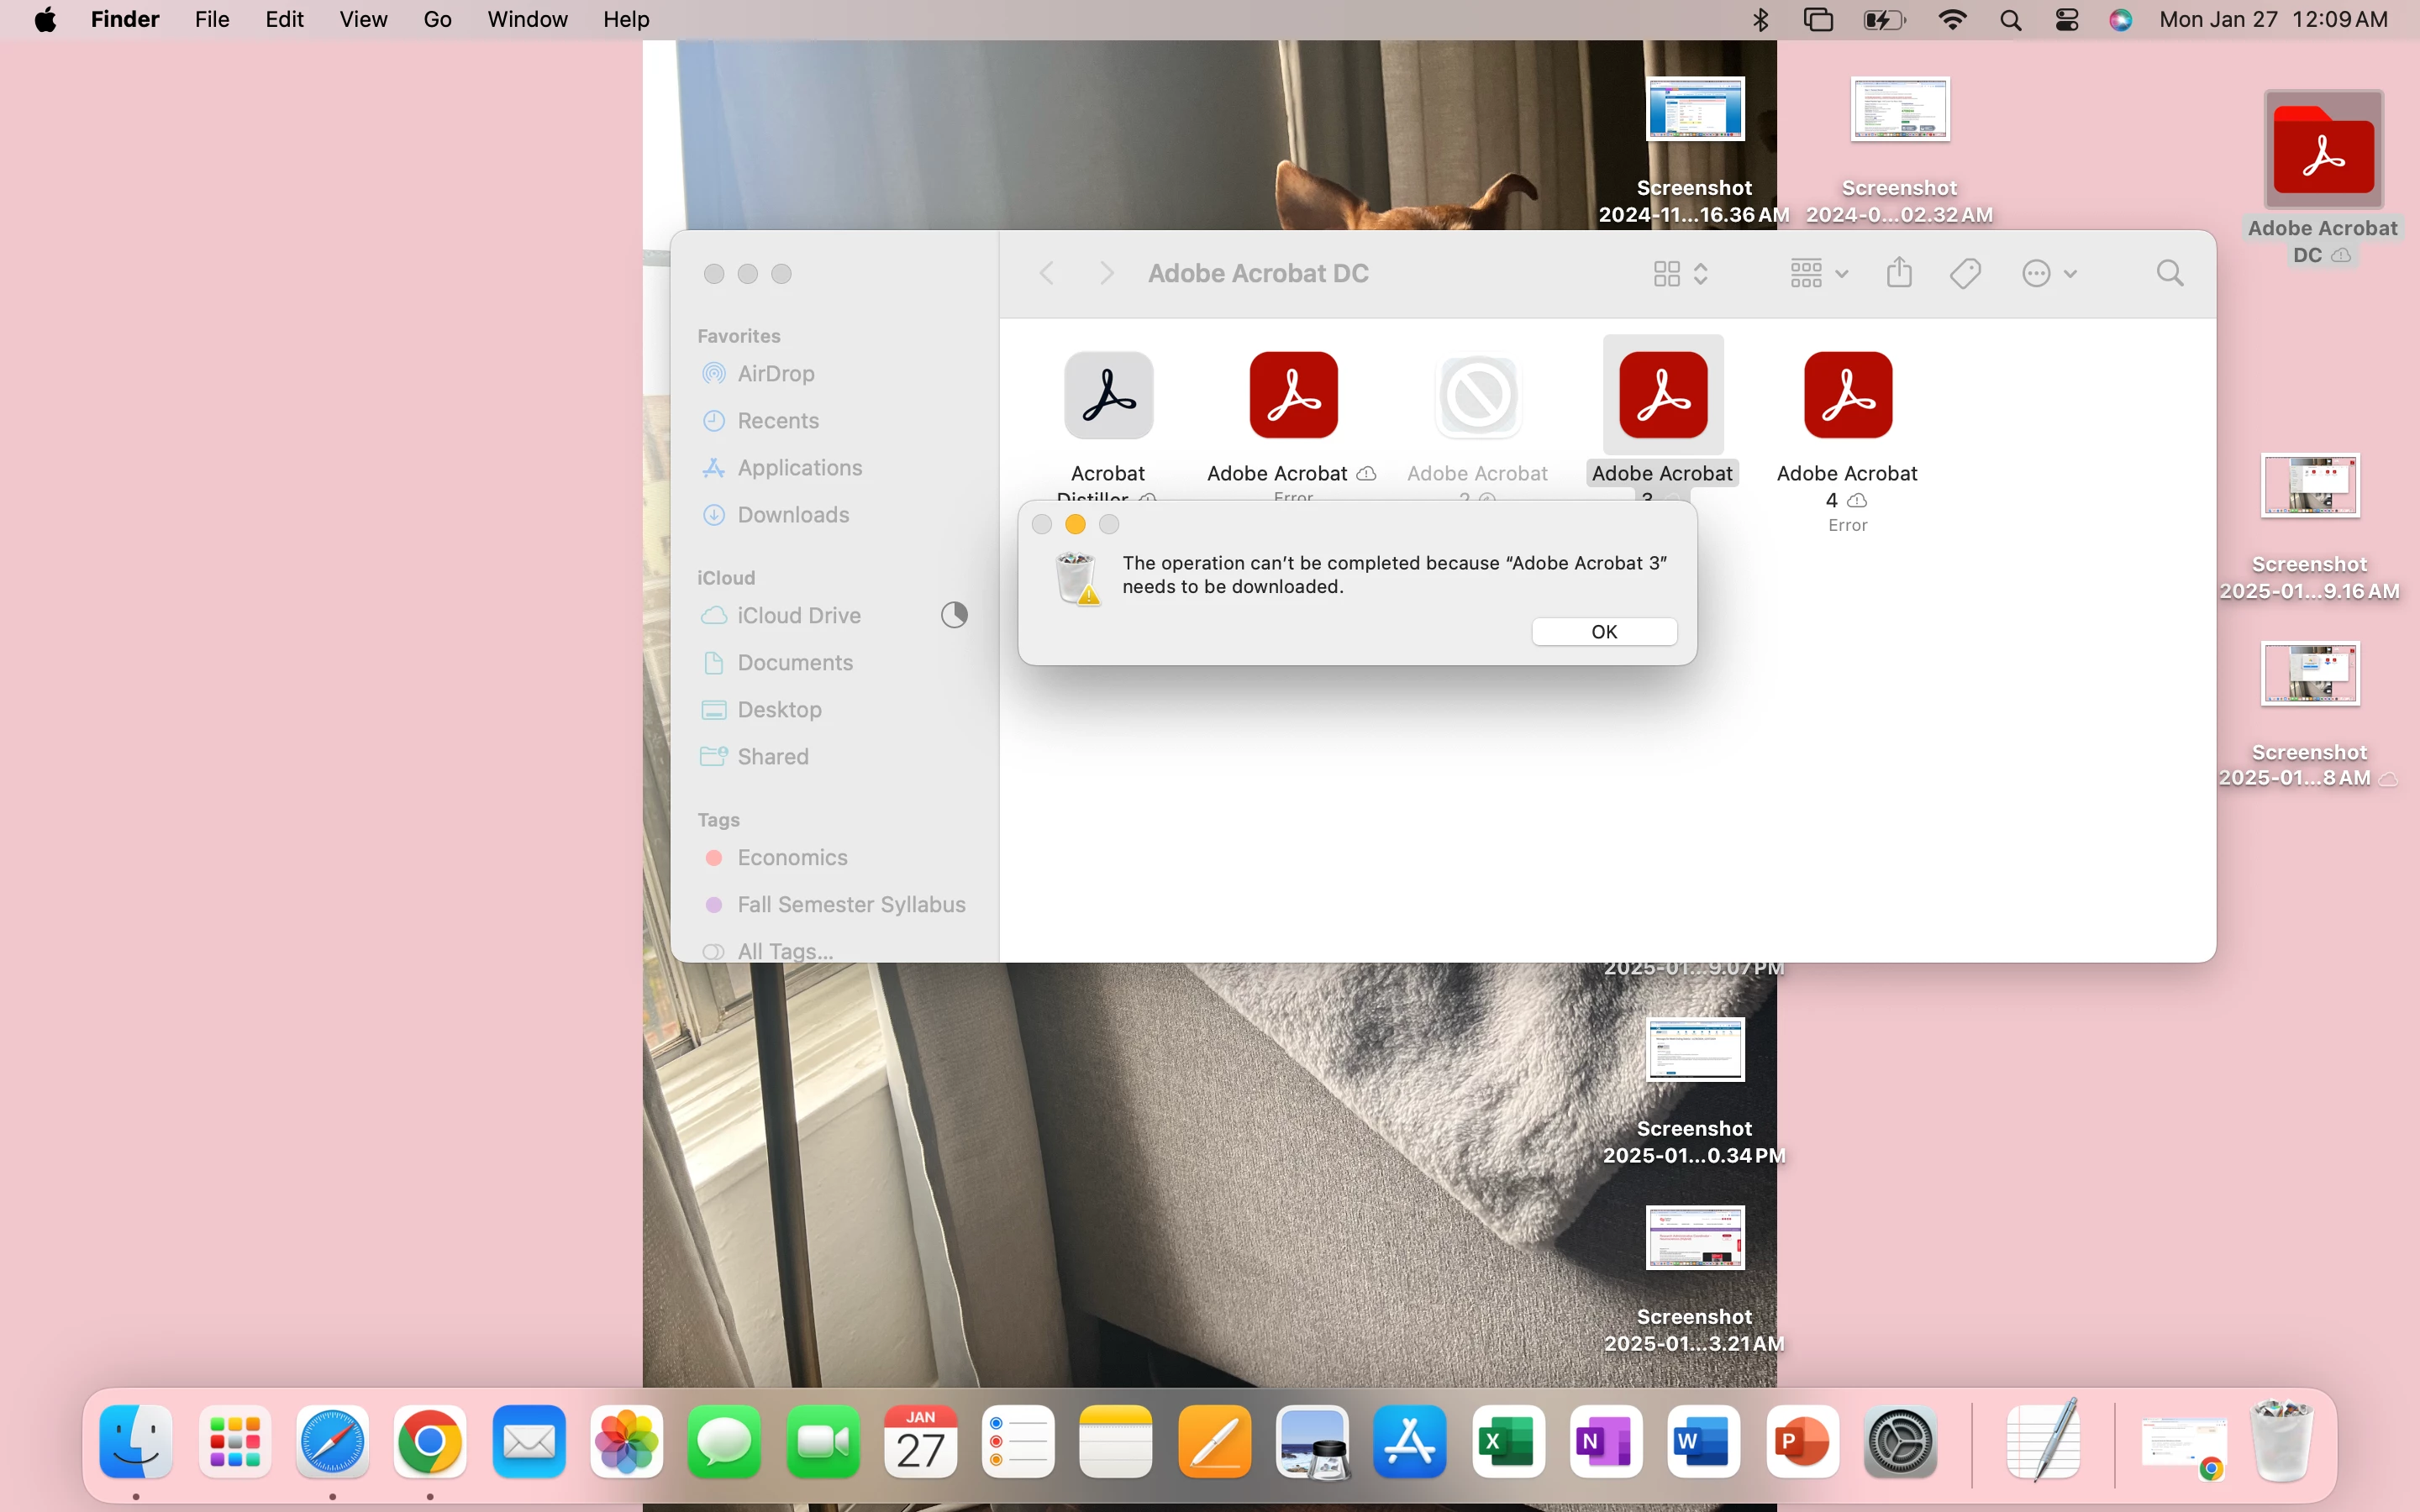Image resolution: width=2420 pixels, height=1512 pixels.
Task: Open the File menu
Action: coord(212,20)
